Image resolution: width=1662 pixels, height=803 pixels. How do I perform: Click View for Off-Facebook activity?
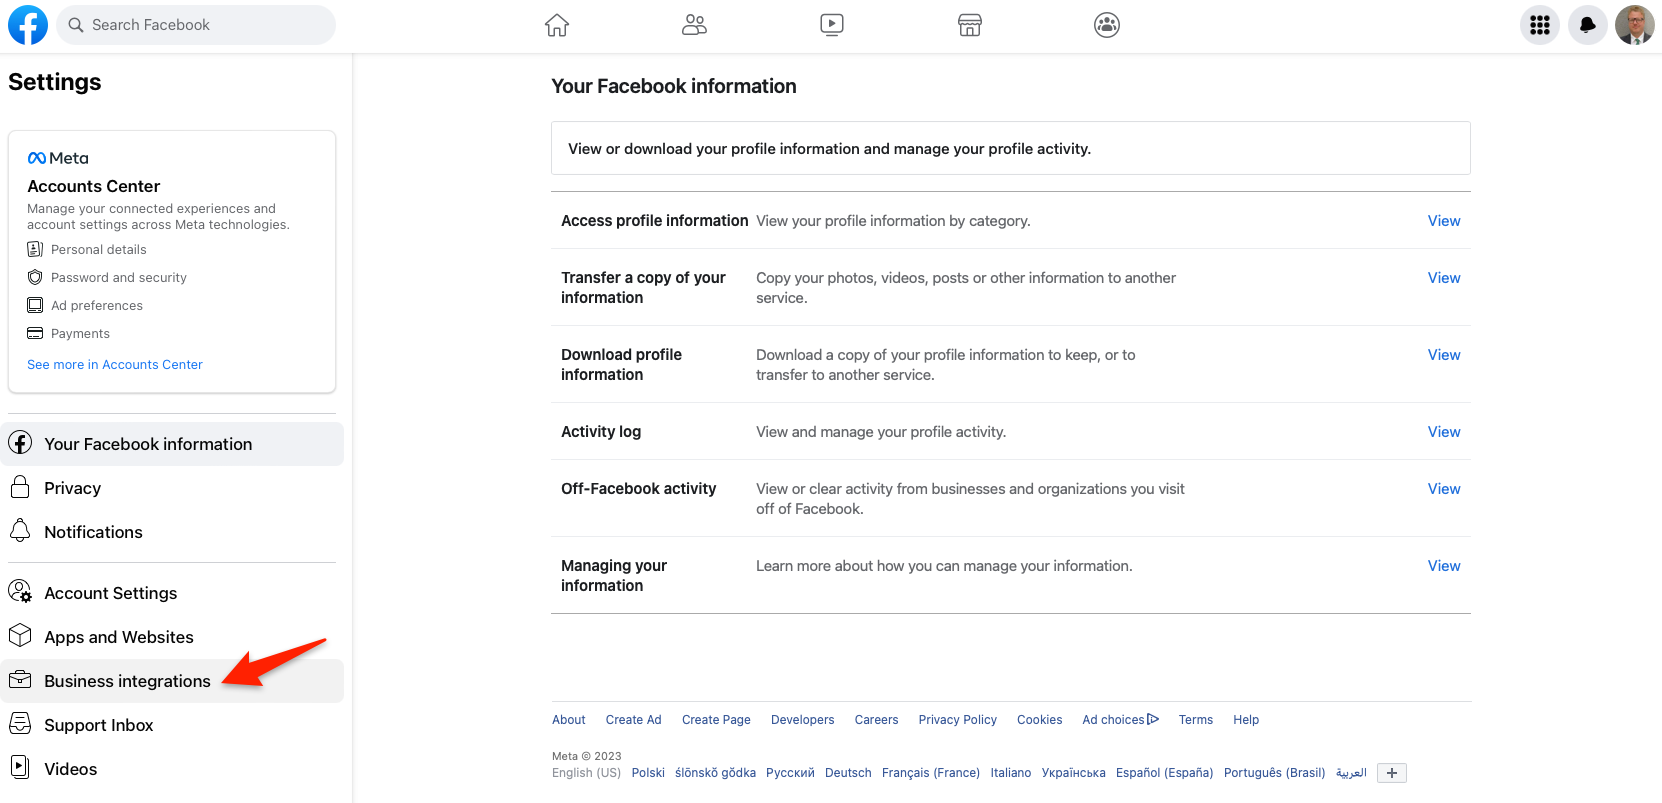click(x=1443, y=489)
